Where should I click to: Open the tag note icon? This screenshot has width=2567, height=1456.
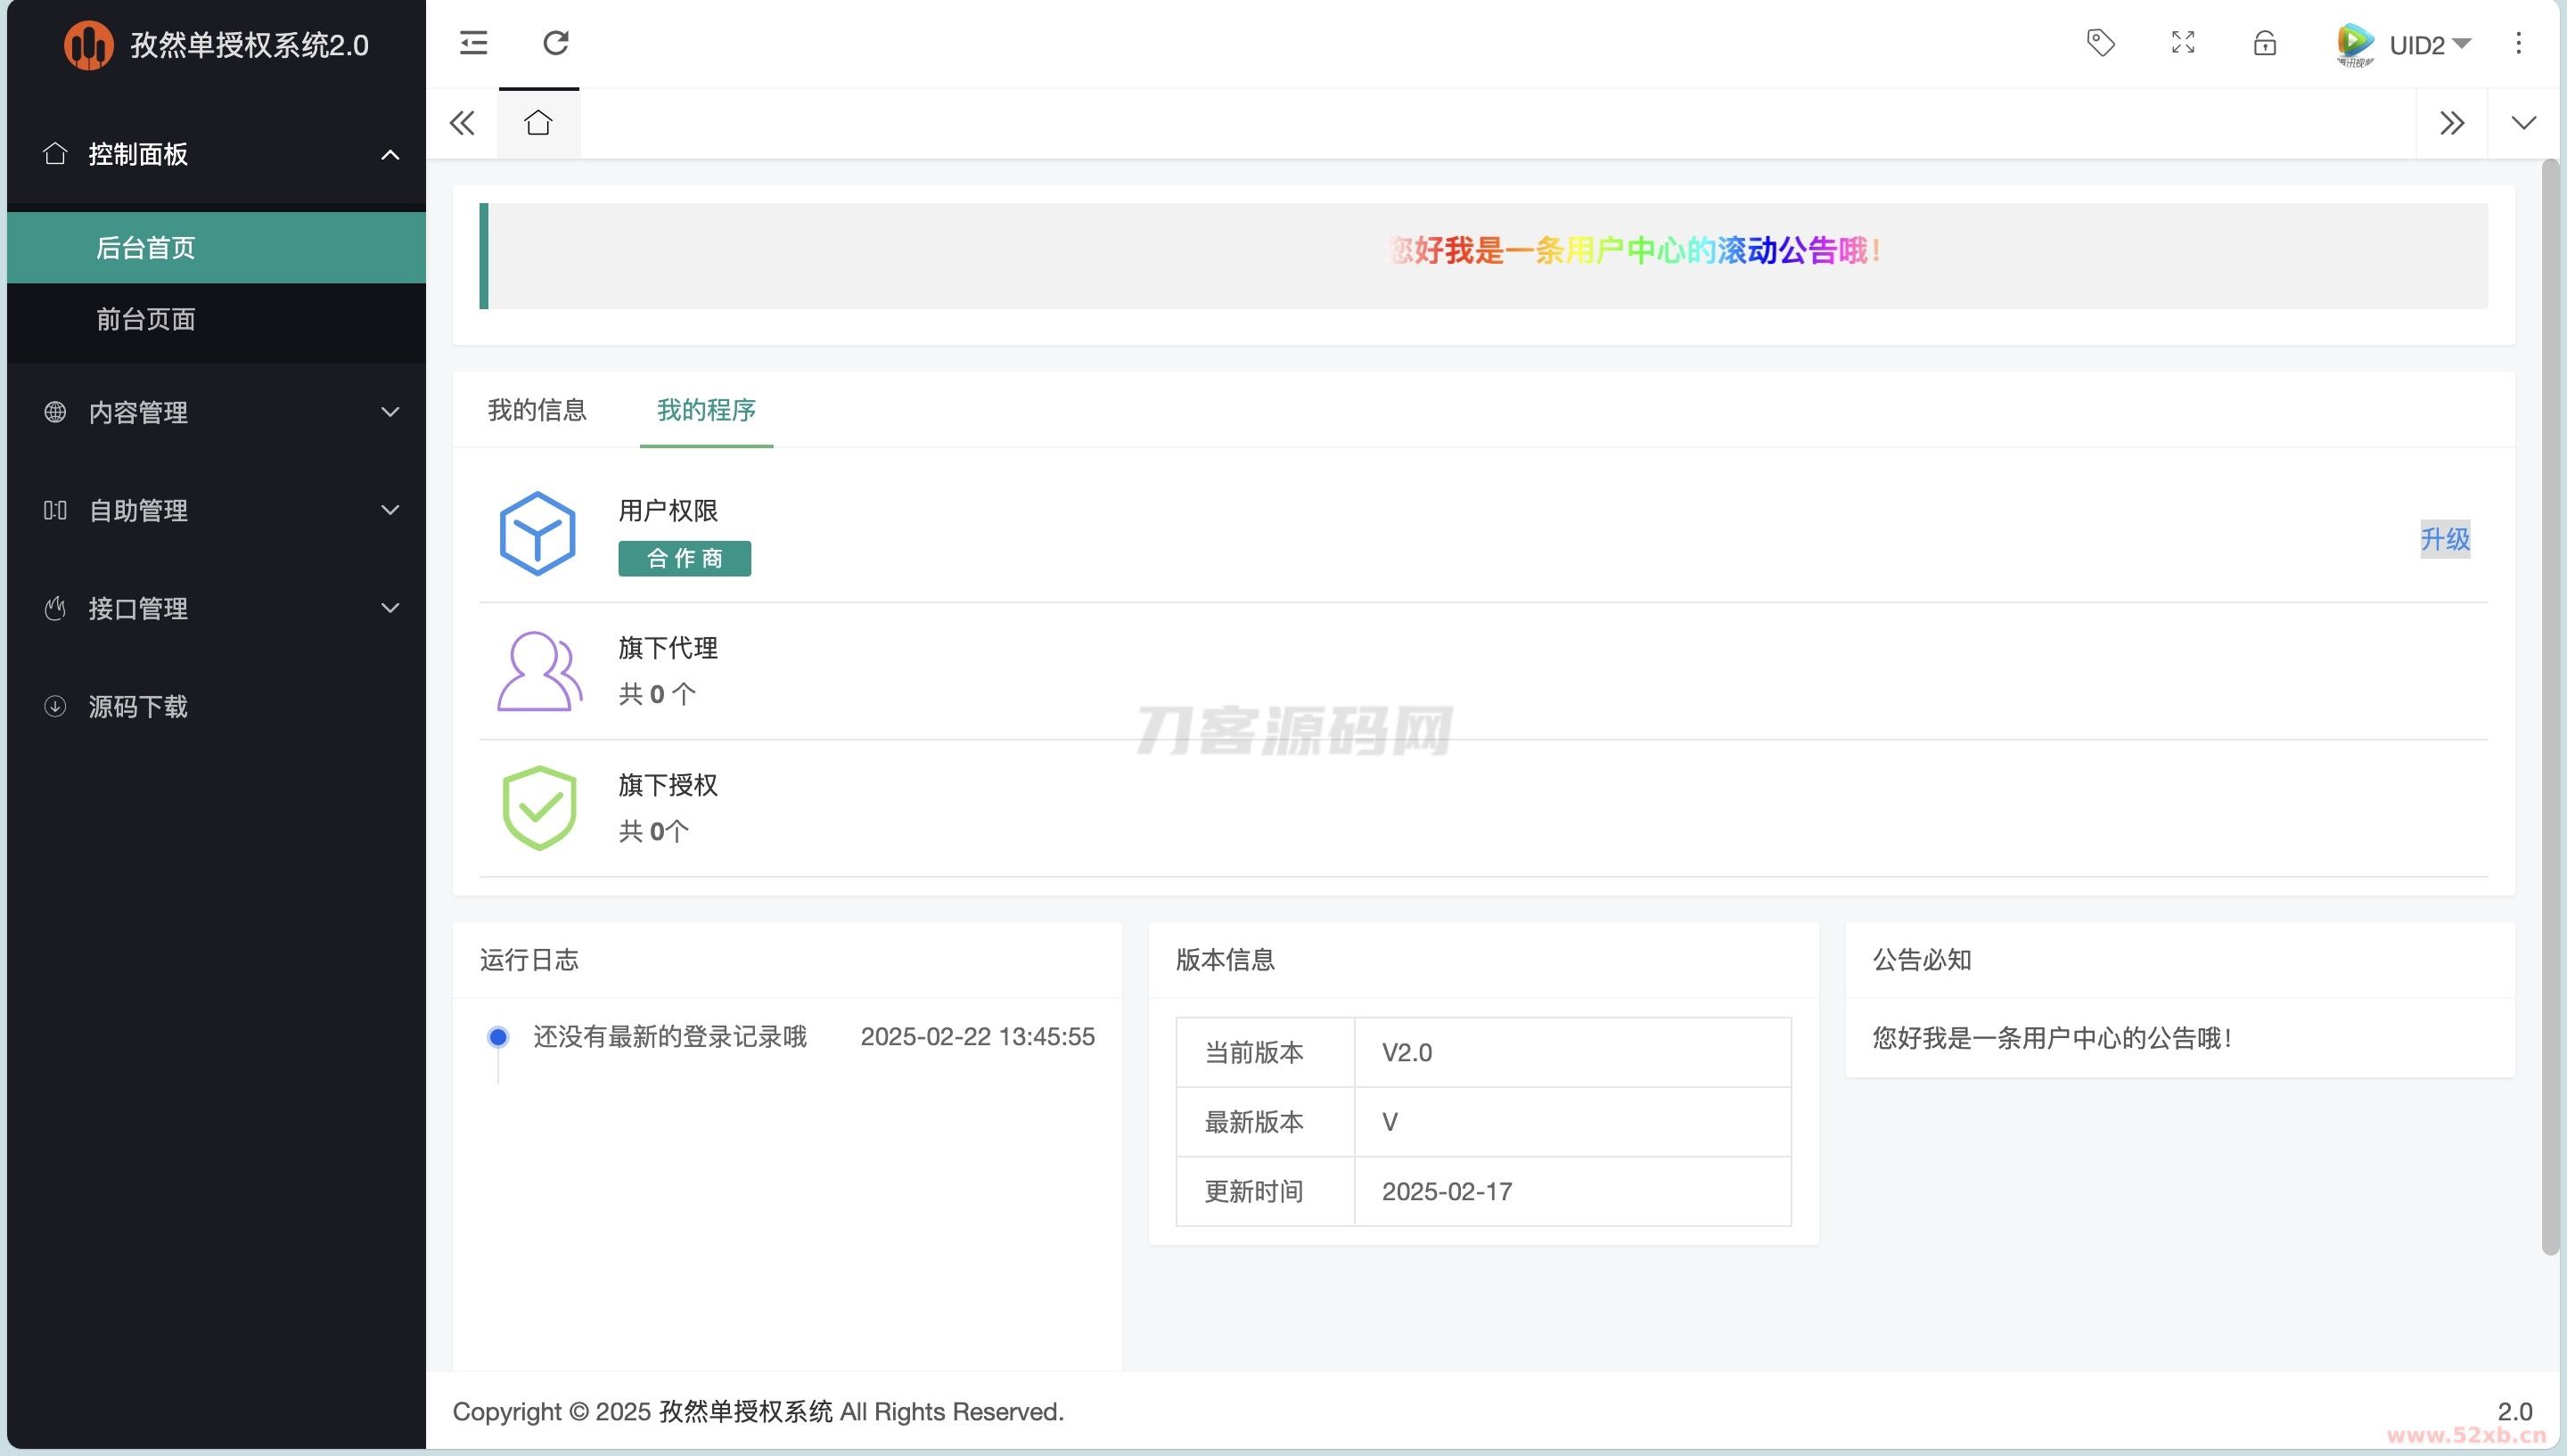point(2100,43)
